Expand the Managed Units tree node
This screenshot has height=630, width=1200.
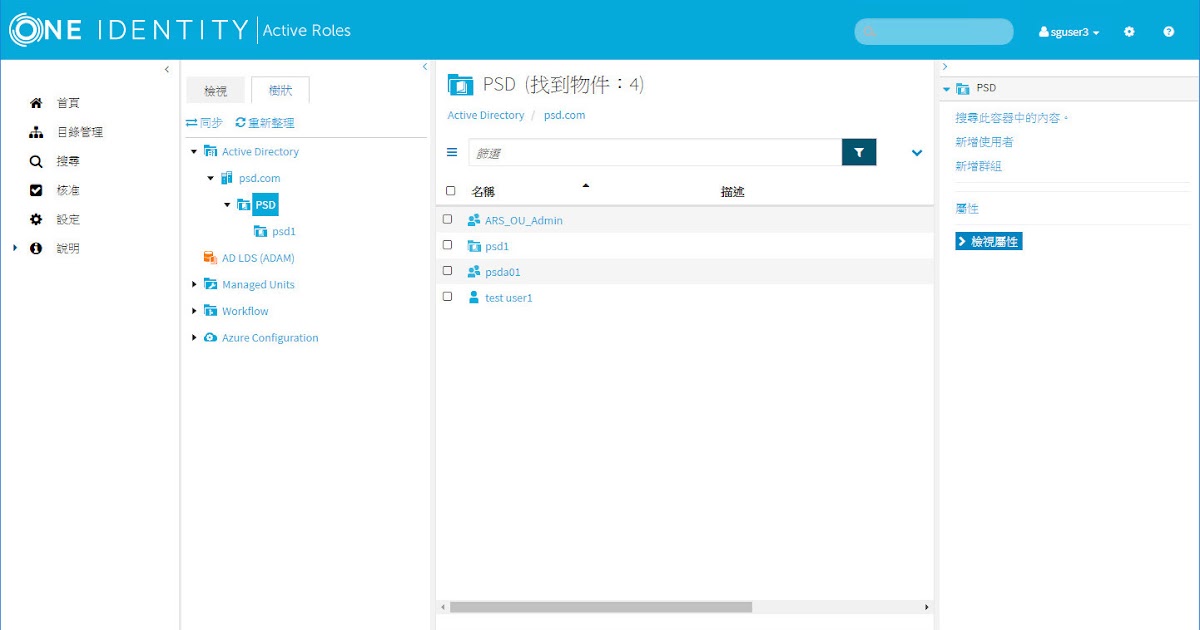click(x=194, y=284)
